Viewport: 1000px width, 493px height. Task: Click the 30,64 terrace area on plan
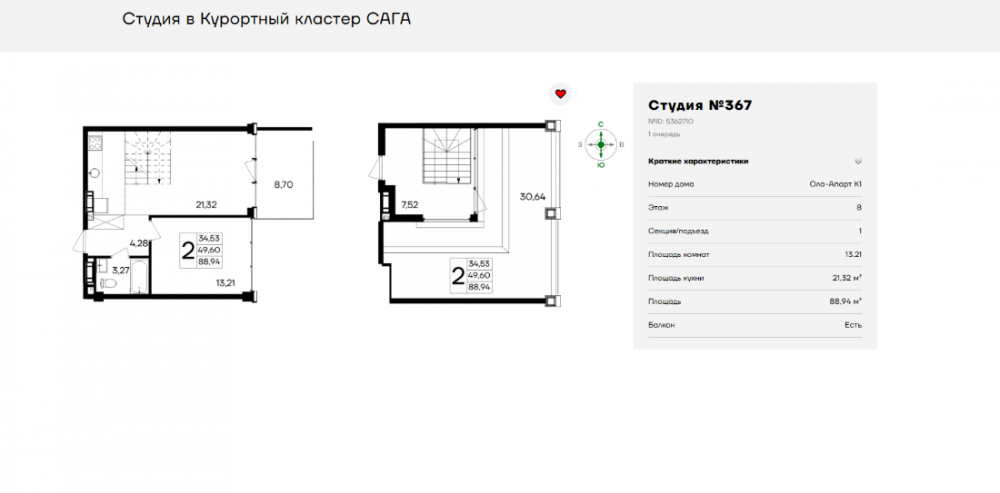pyautogui.click(x=531, y=196)
